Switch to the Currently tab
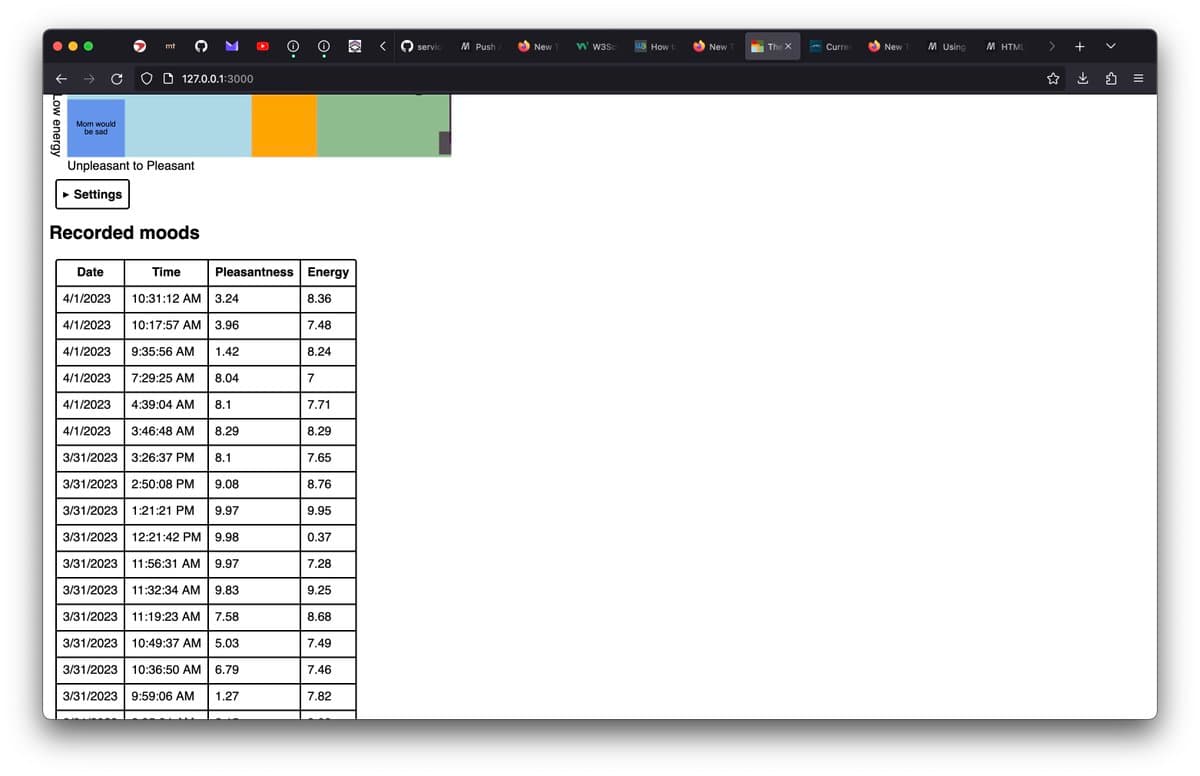 tap(833, 46)
